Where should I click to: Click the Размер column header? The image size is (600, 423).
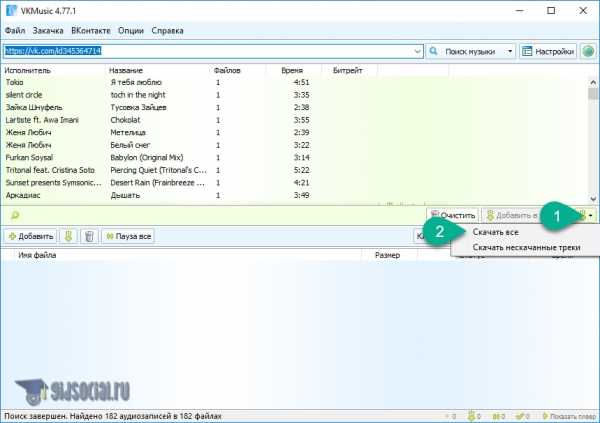click(388, 255)
